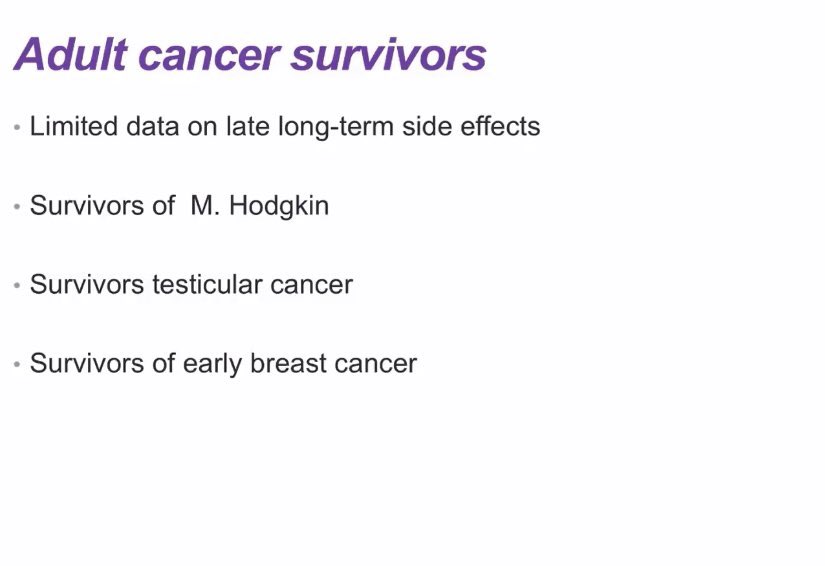Click the "Adult cancer survivors" slide title
The image size is (825, 566).
click(x=250, y=54)
